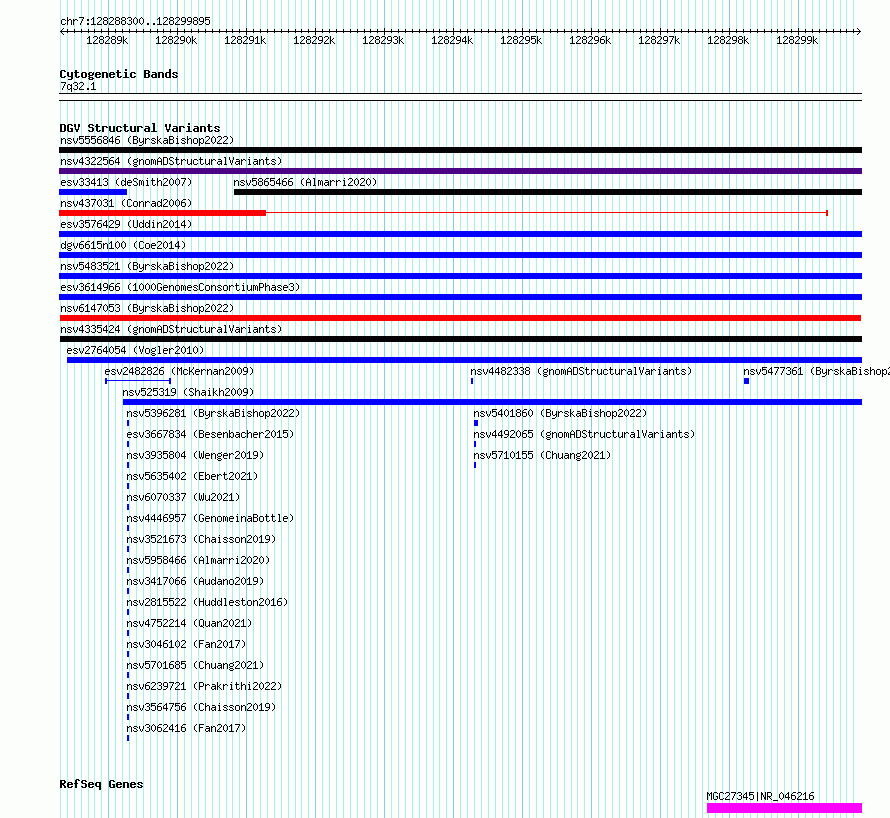Click nsv6147053 (ByrskaBishop2022) label
The width and height of the screenshot is (890, 818).
pyautogui.click(x=147, y=308)
